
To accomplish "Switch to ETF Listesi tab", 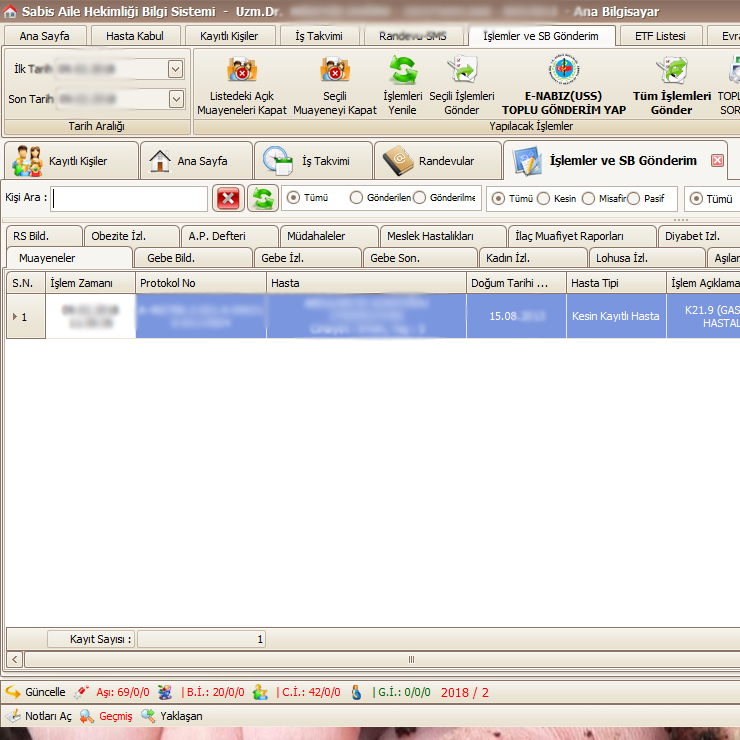I will [x=660, y=36].
